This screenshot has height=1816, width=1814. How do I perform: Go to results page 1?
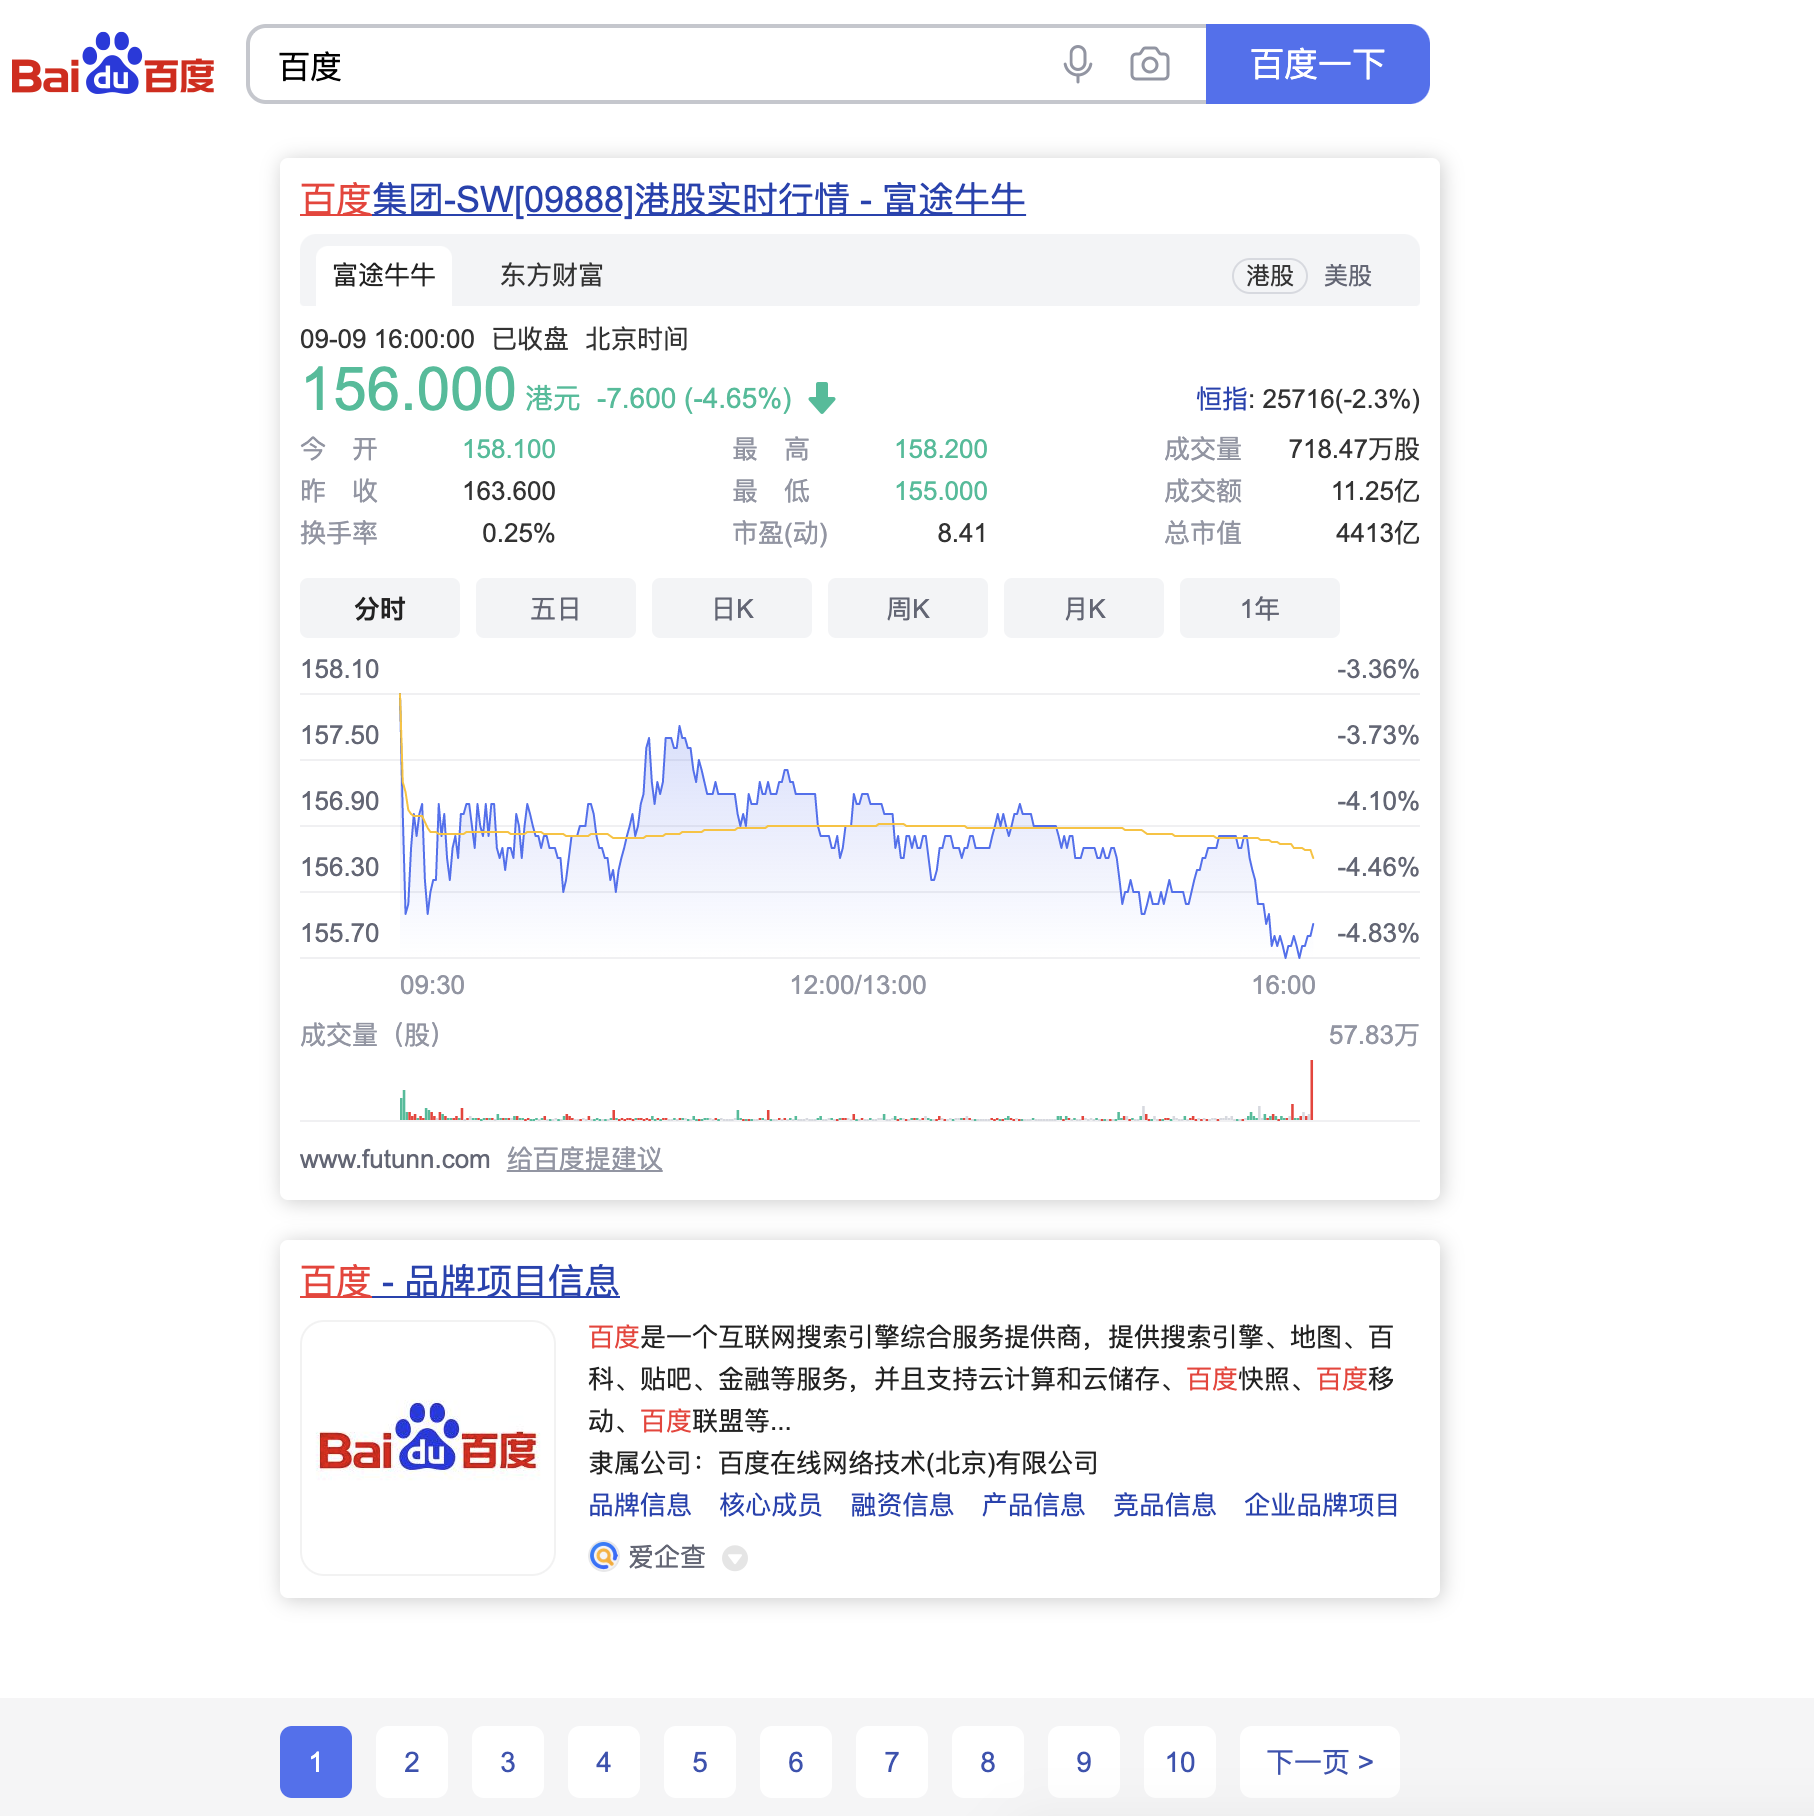pos(316,1762)
